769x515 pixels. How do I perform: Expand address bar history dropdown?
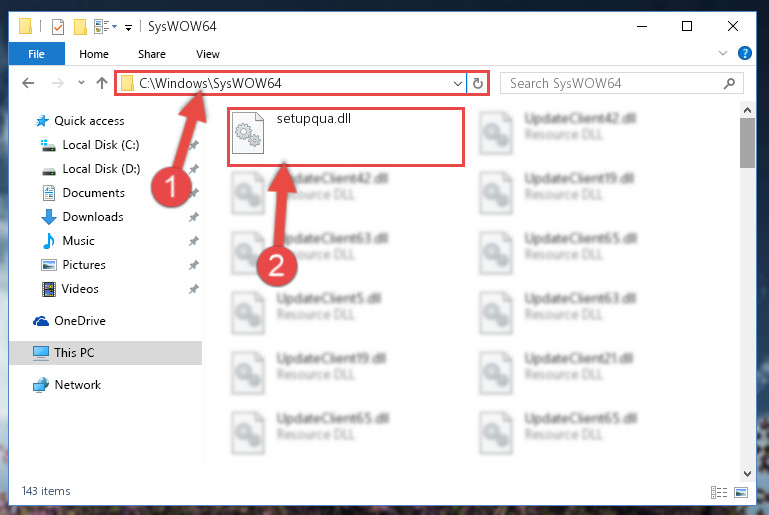click(x=458, y=83)
